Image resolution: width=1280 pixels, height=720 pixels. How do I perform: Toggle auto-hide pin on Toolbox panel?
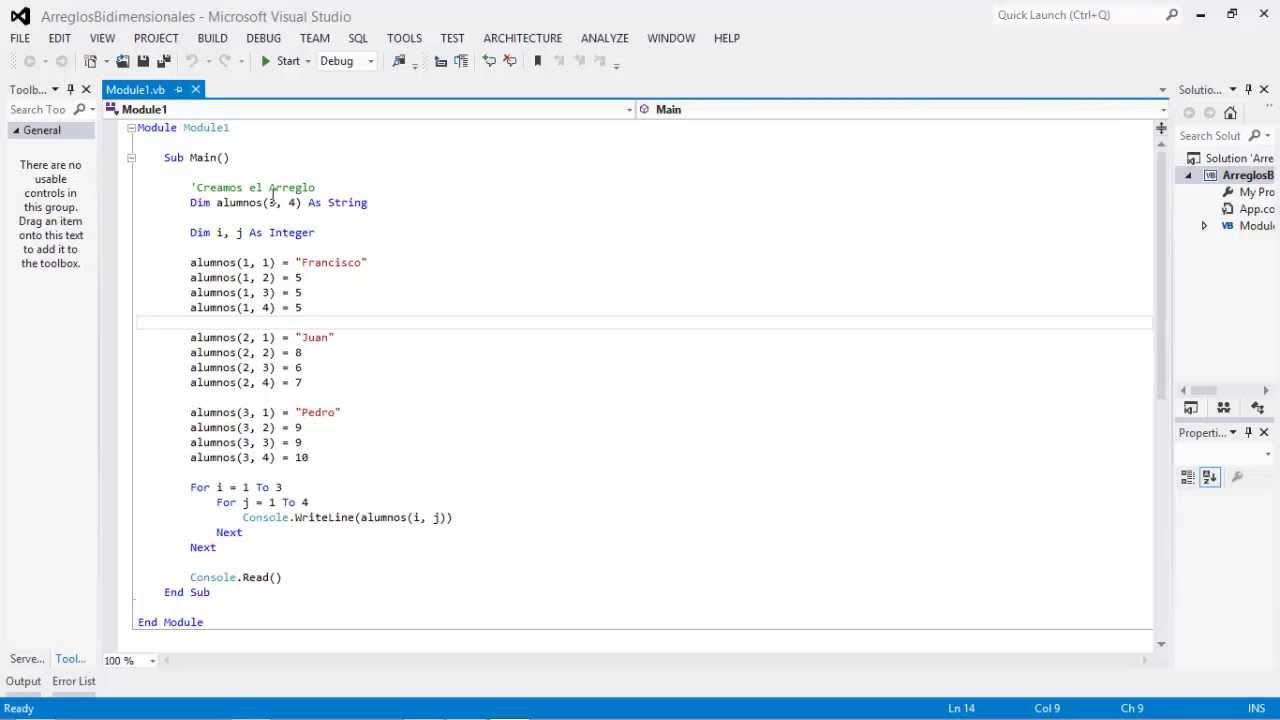point(70,89)
